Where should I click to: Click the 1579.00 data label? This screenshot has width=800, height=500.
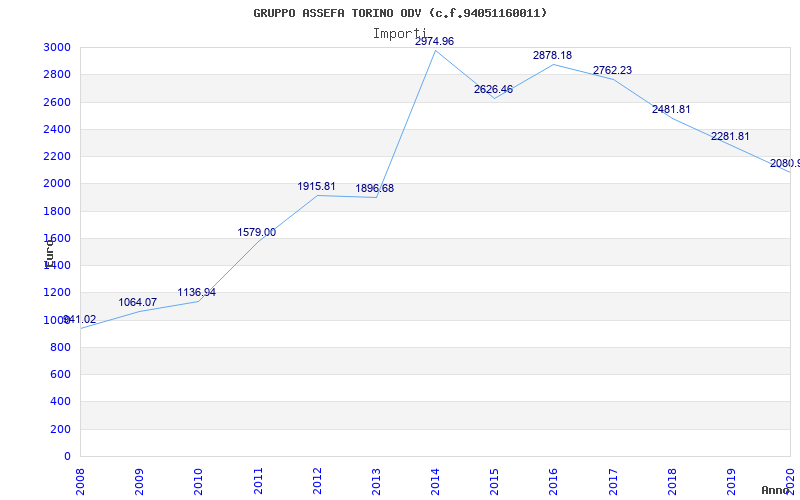click(257, 233)
